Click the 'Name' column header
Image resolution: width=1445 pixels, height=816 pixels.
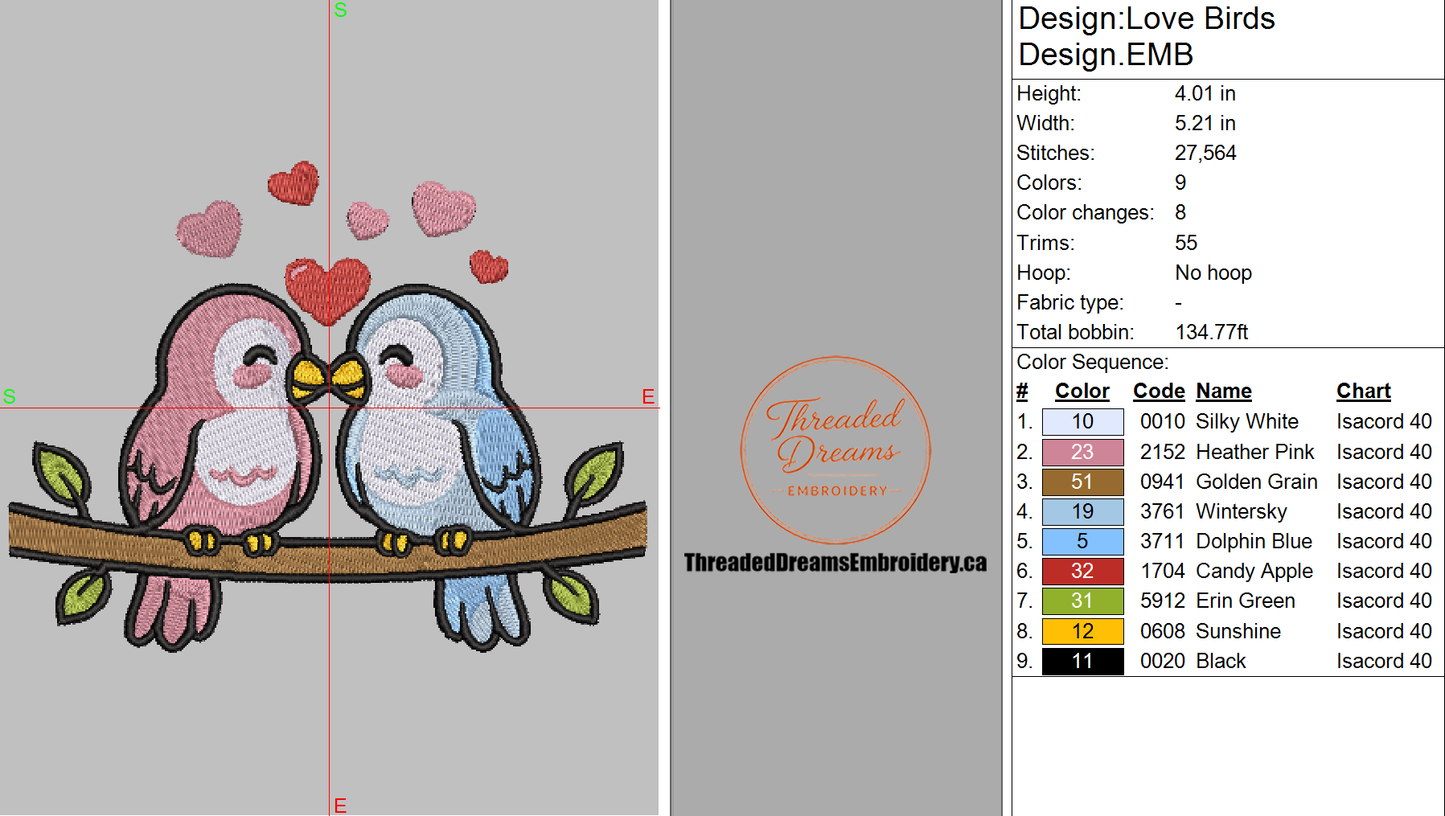point(1223,392)
